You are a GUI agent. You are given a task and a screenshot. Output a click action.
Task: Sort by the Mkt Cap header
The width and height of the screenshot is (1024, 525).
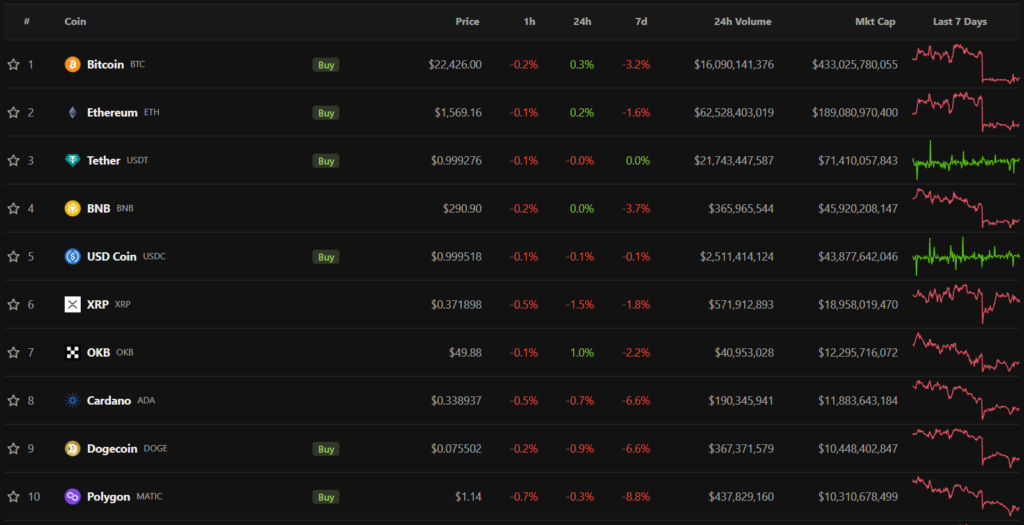click(x=875, y=22)
